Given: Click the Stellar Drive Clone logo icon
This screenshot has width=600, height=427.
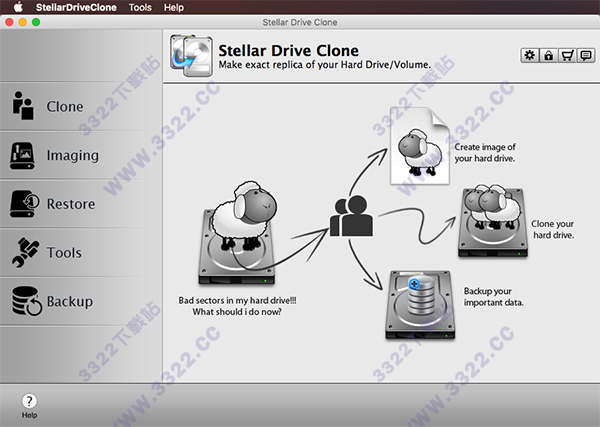Looking at the screenshot, I should pyautogui.click(x=191, y=55).
